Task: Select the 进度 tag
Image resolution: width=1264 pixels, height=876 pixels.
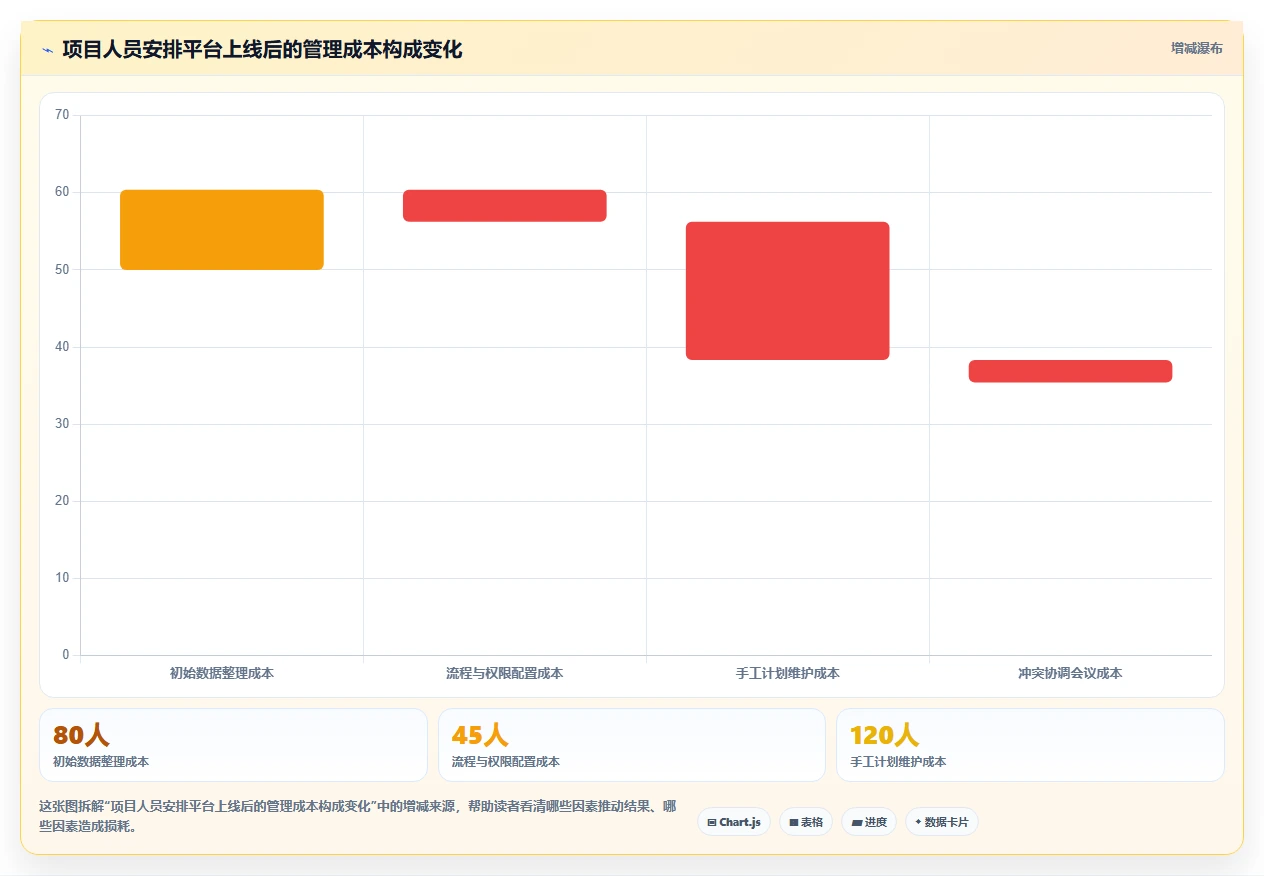Action: click(868, 822)
